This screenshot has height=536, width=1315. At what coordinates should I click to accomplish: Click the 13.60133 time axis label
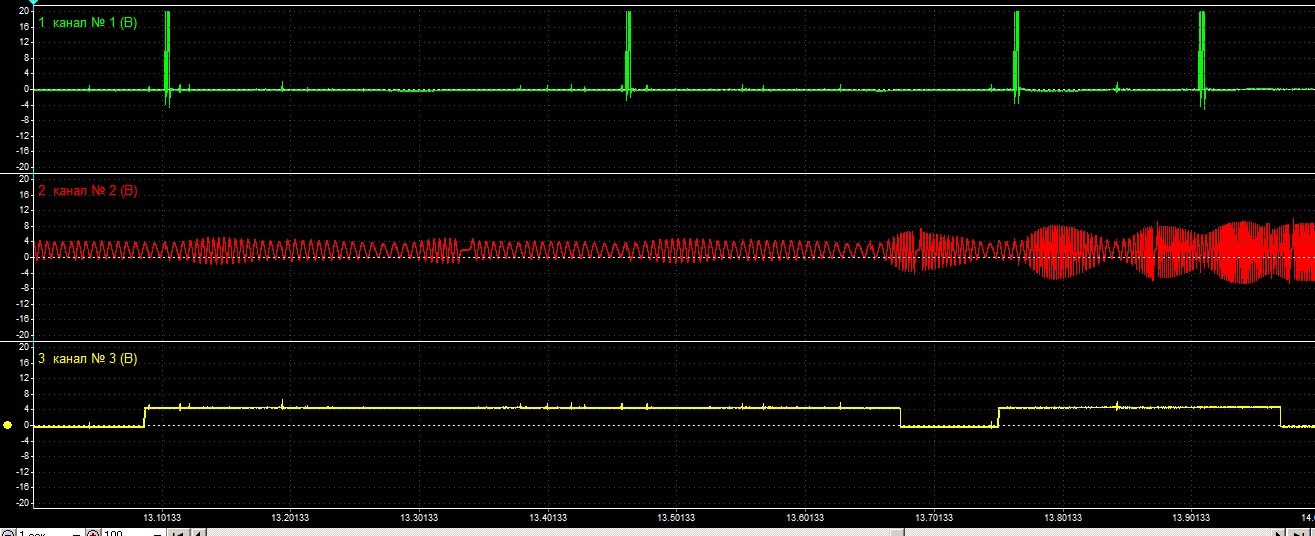pyautogui.click(x=804, y=517)
